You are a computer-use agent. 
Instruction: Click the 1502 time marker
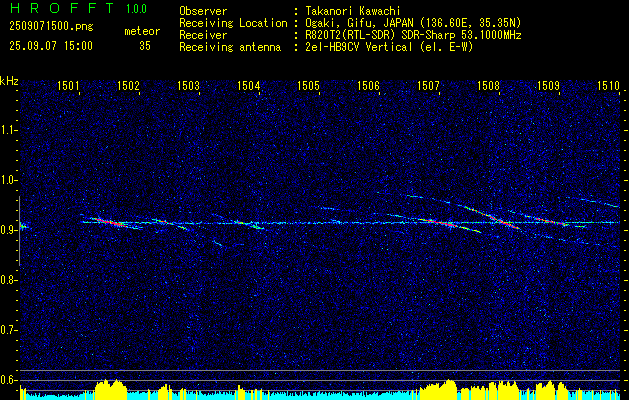point(128,85)
